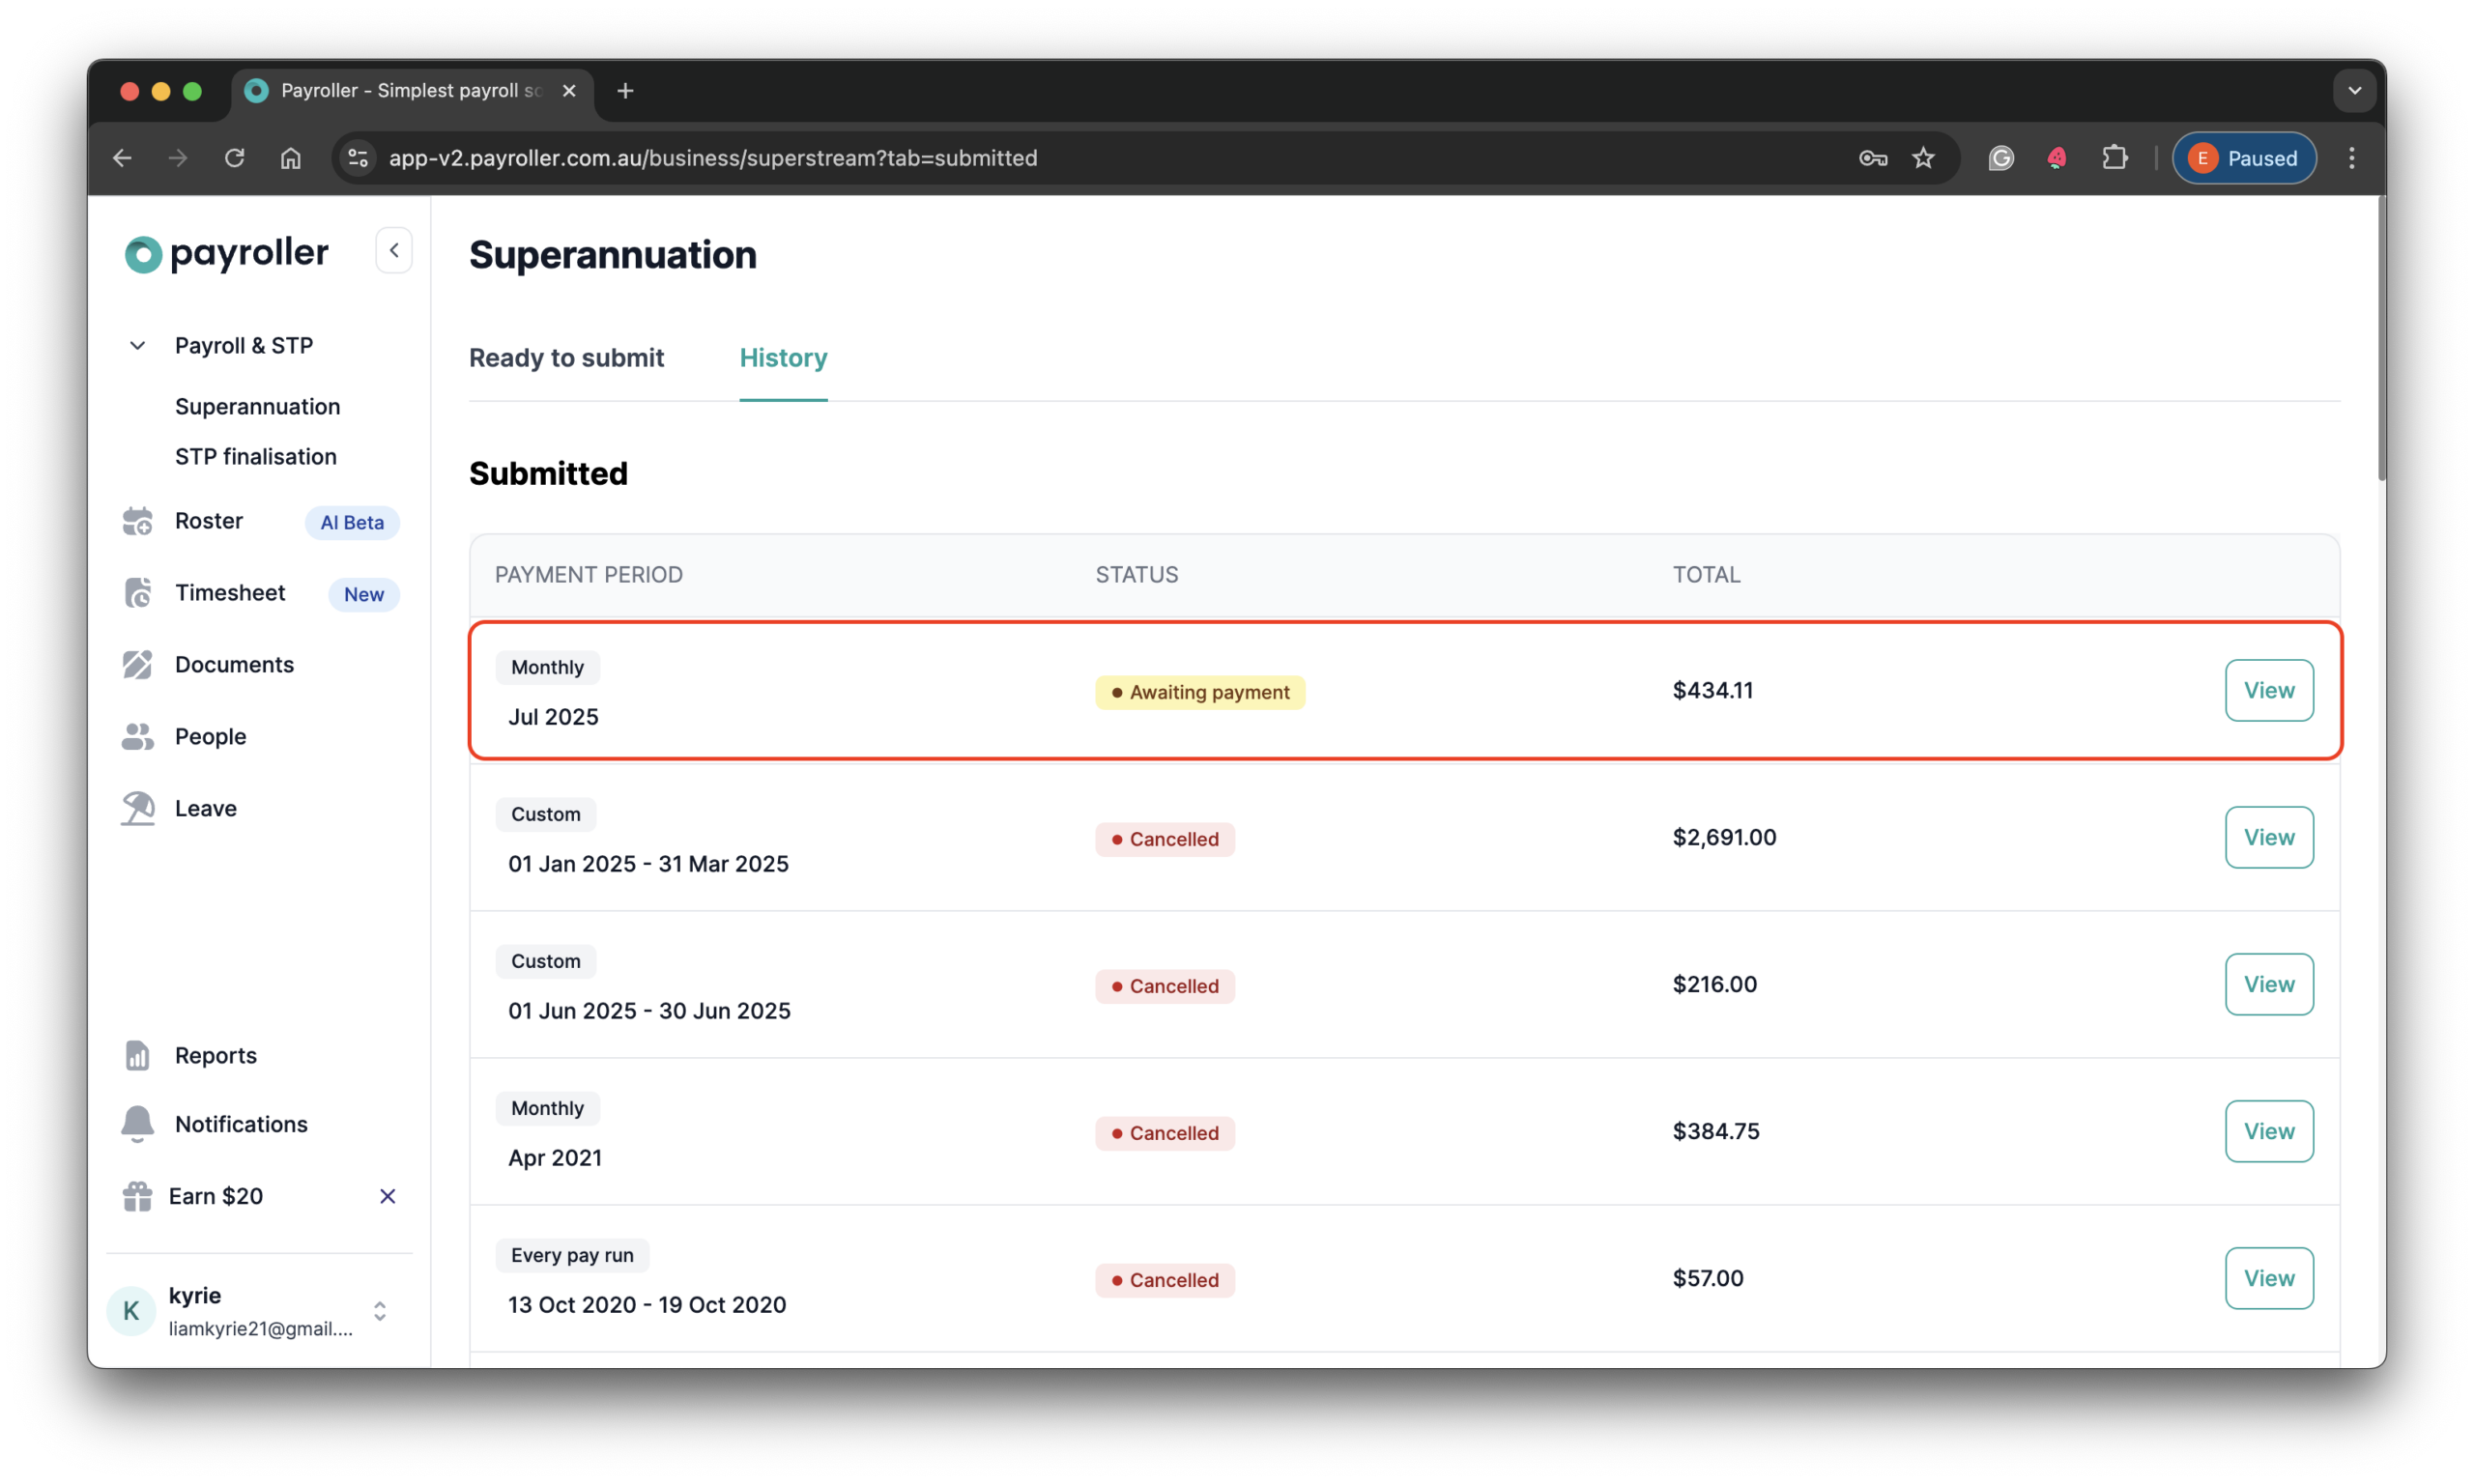
Task: Click the AI Beta badge
Action: point(352,522)
